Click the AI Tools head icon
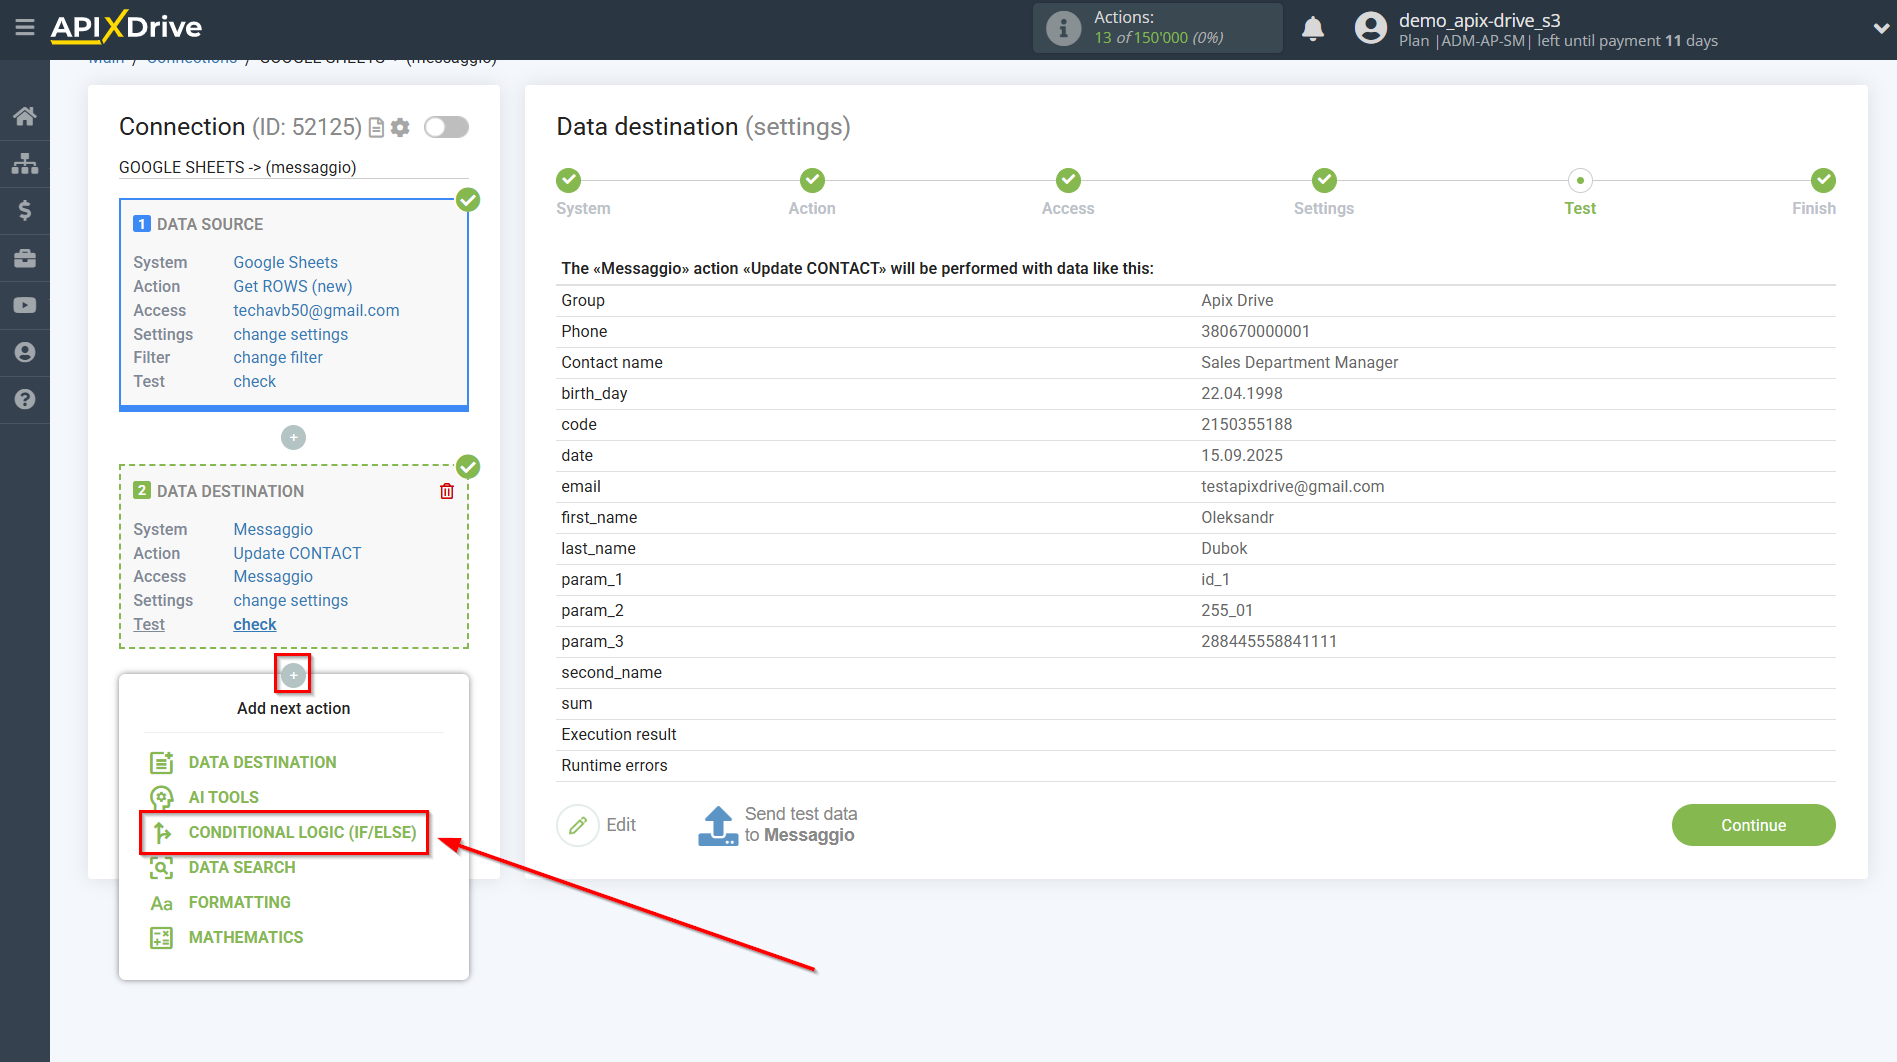 (161, 797)
